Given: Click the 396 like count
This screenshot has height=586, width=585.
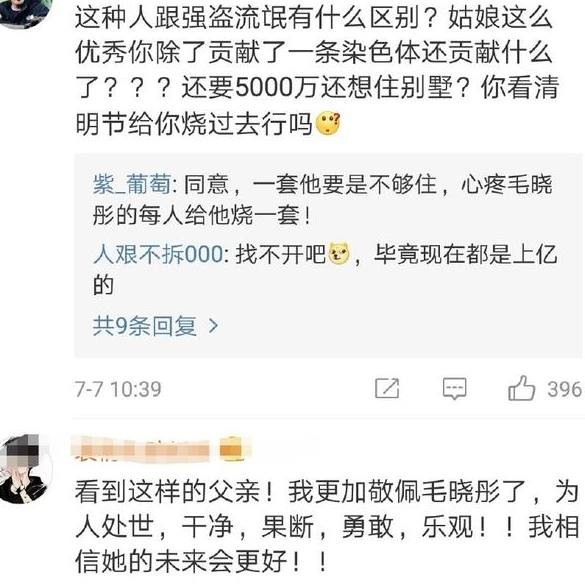Looking at the screenshot, I should click(x=565, y=389).
